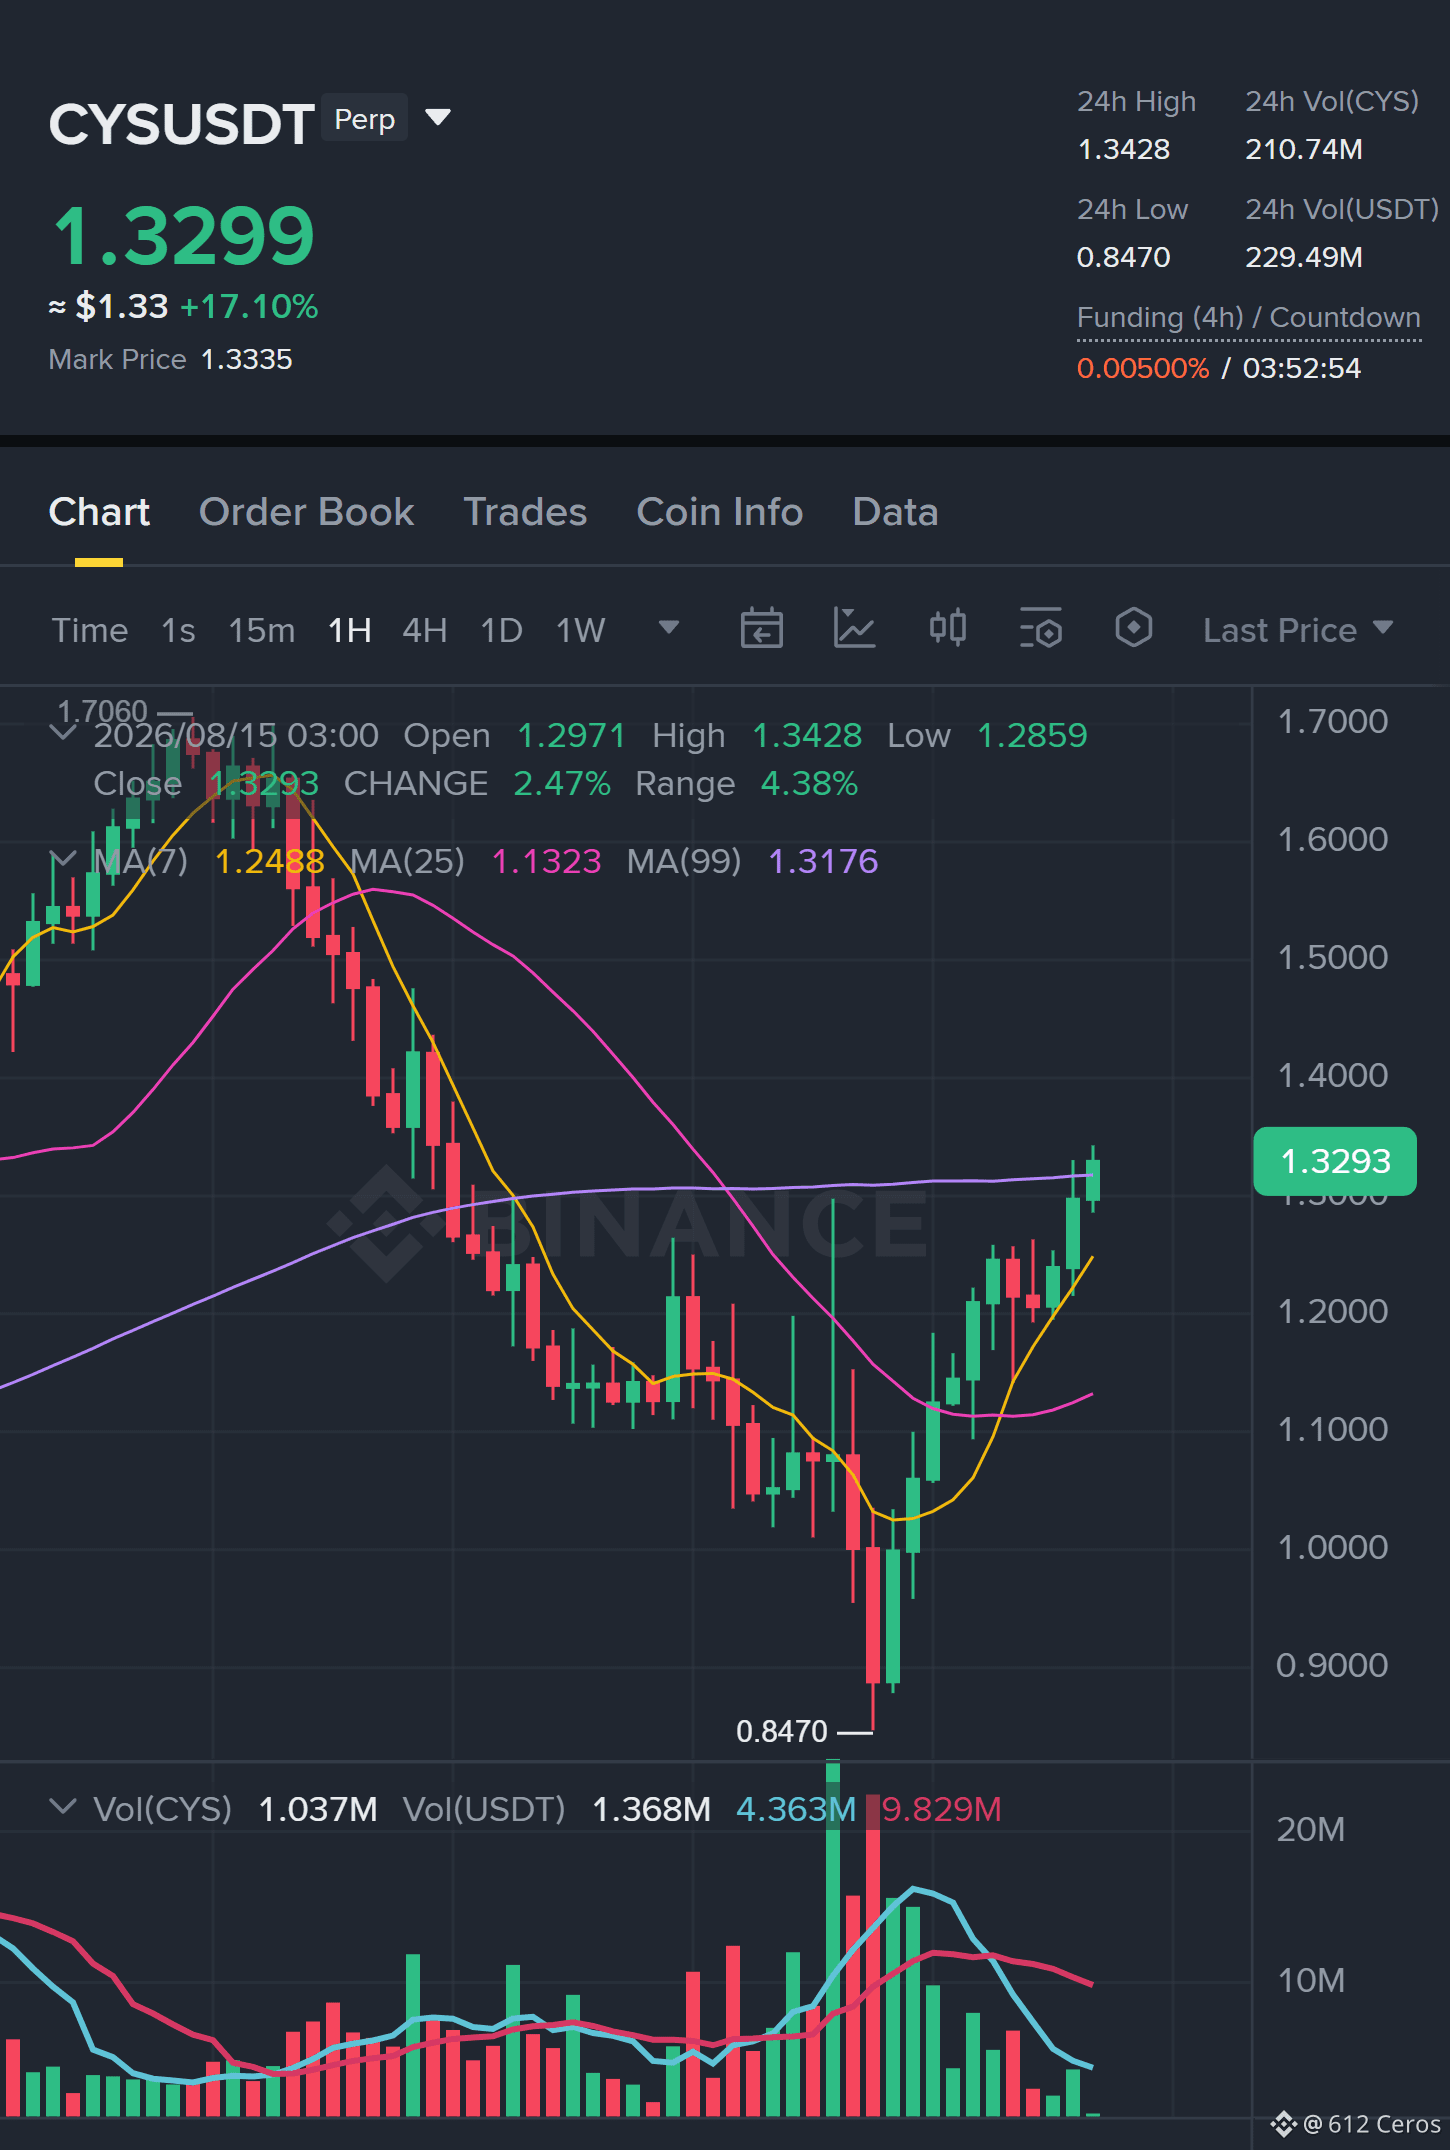Click the 24h Vol(USDT) value 229.49M
Image resolution: width=1450 pixels, height=2150 pixels.
pos(1304,257)
